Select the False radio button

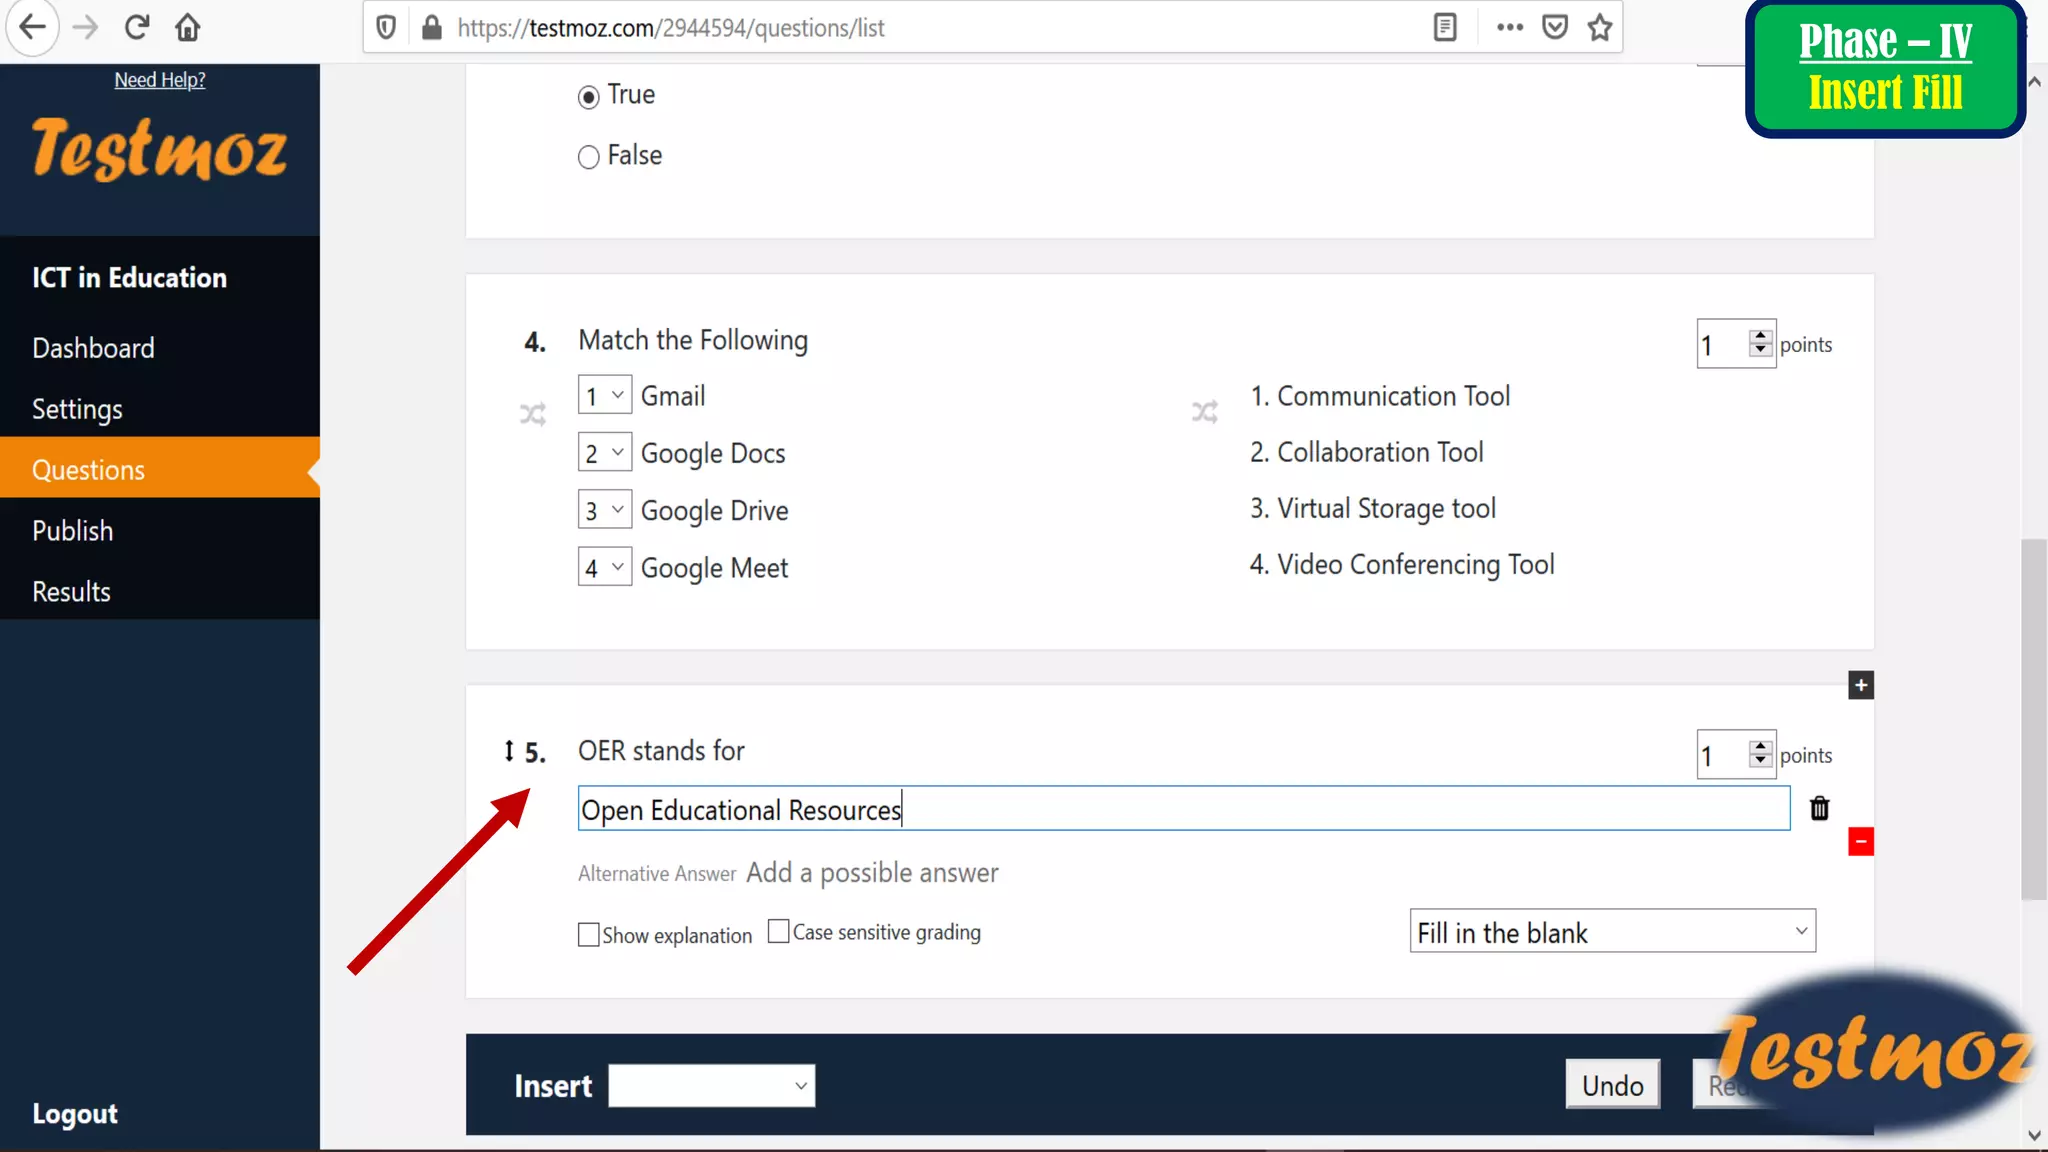(x=588, y=157)
